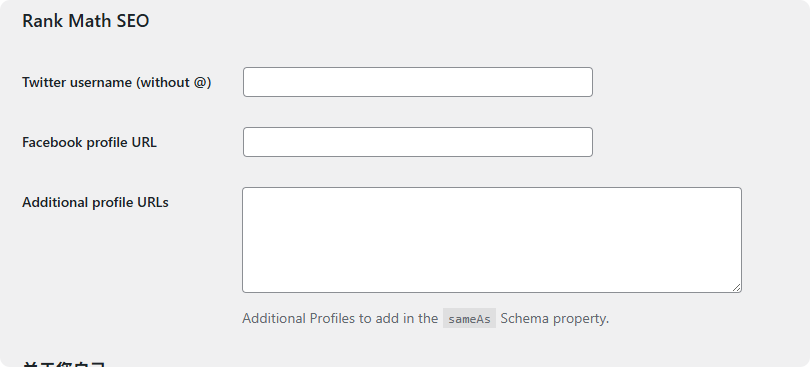Click the word 'Rank' in the heading
The height and width of the screenshot is (367, 810).
tap(43, 21)
